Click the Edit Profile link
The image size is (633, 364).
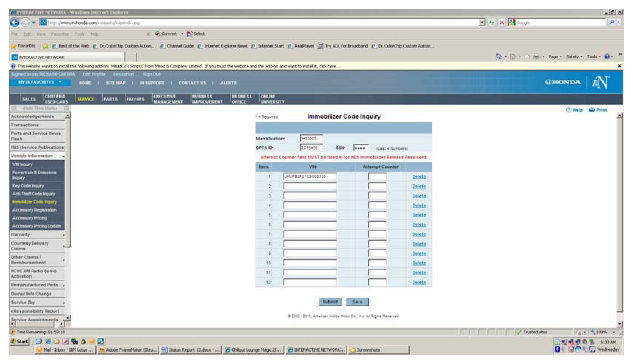pyautogui.click(x=94, y=74)
